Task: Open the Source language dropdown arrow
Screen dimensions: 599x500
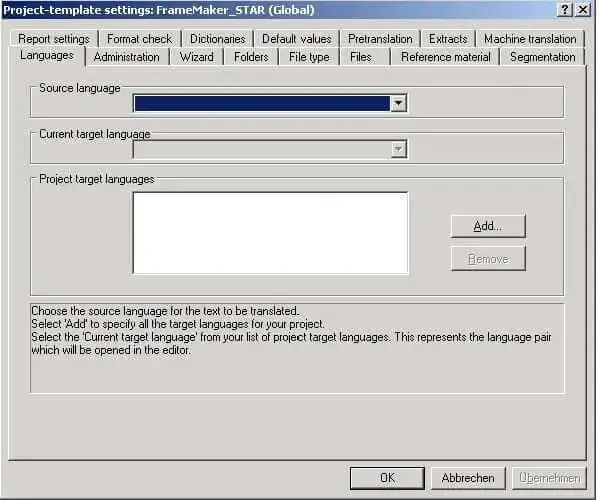Action: (398, 103)
